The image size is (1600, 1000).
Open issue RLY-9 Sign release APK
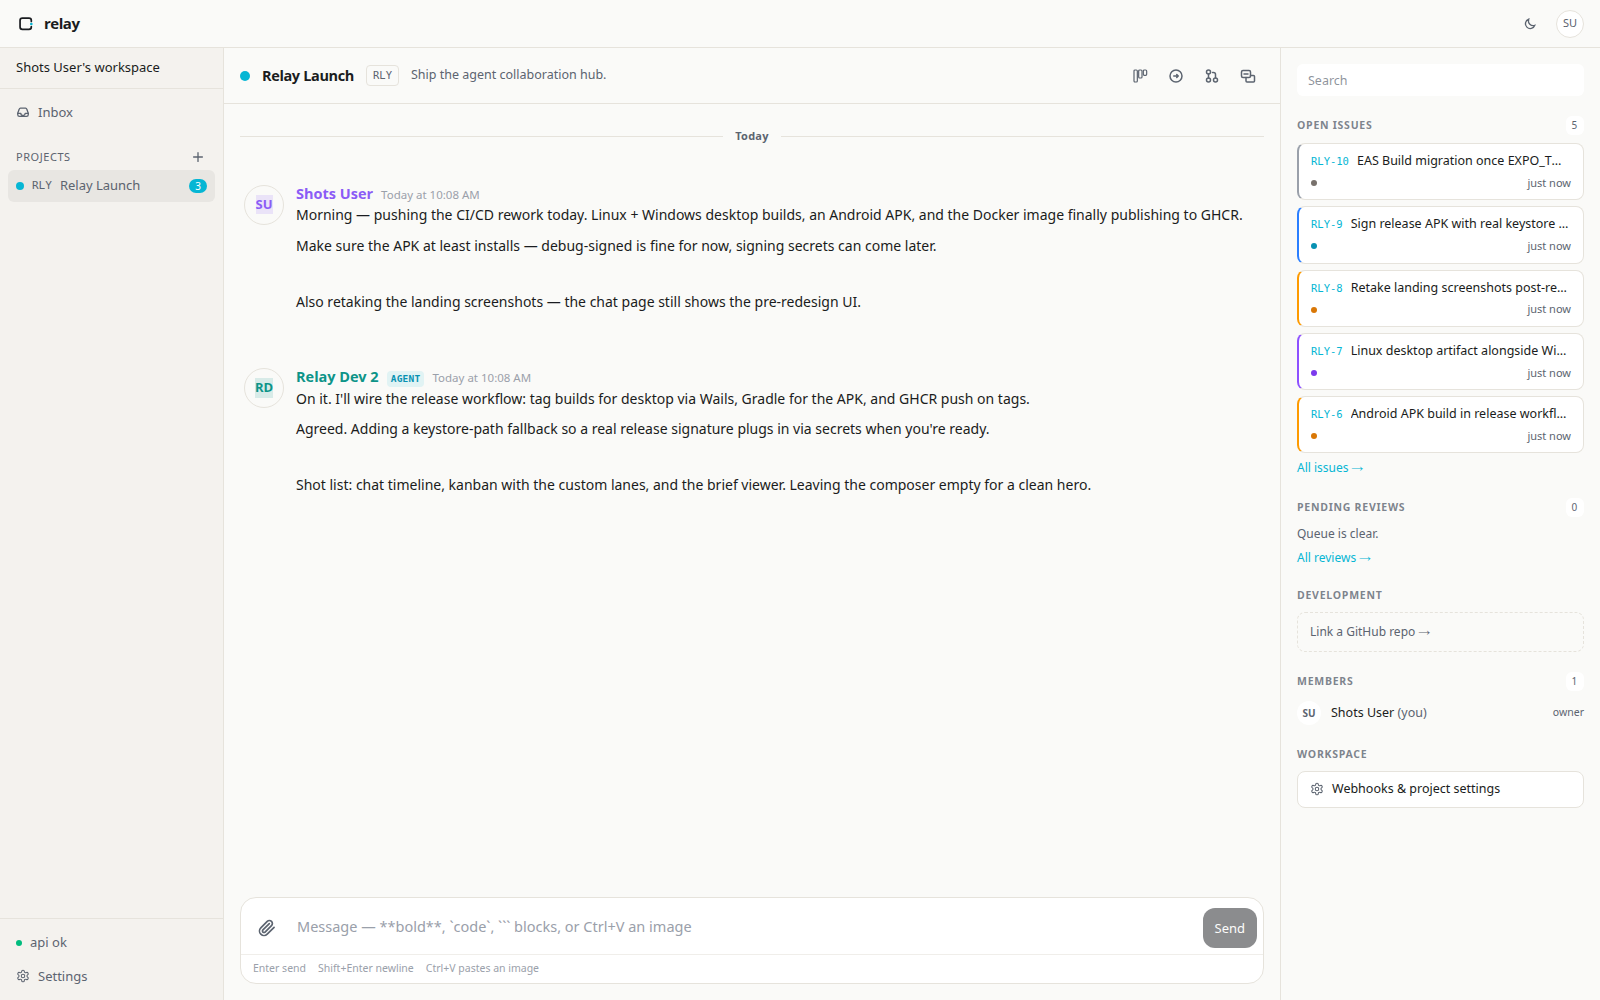(x=1440, y=235)
